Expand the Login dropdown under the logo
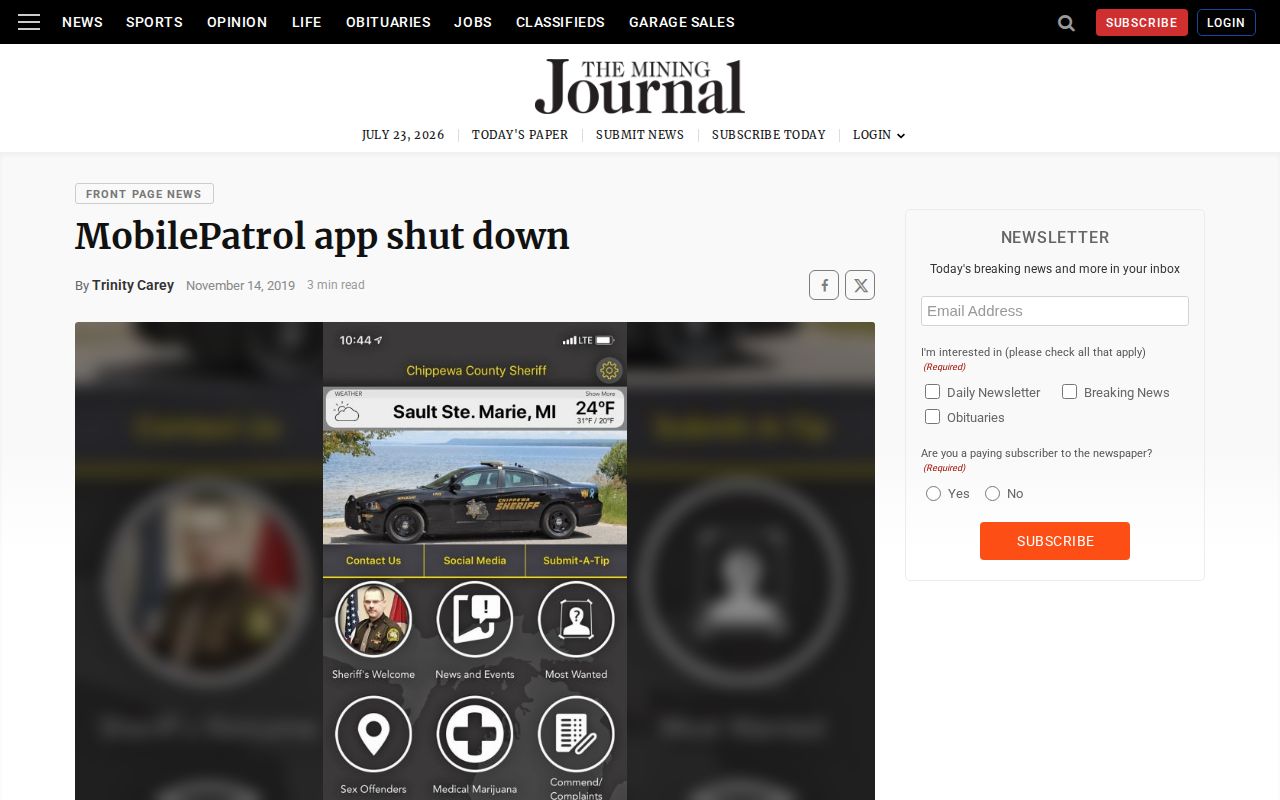 tap(879, 135)
